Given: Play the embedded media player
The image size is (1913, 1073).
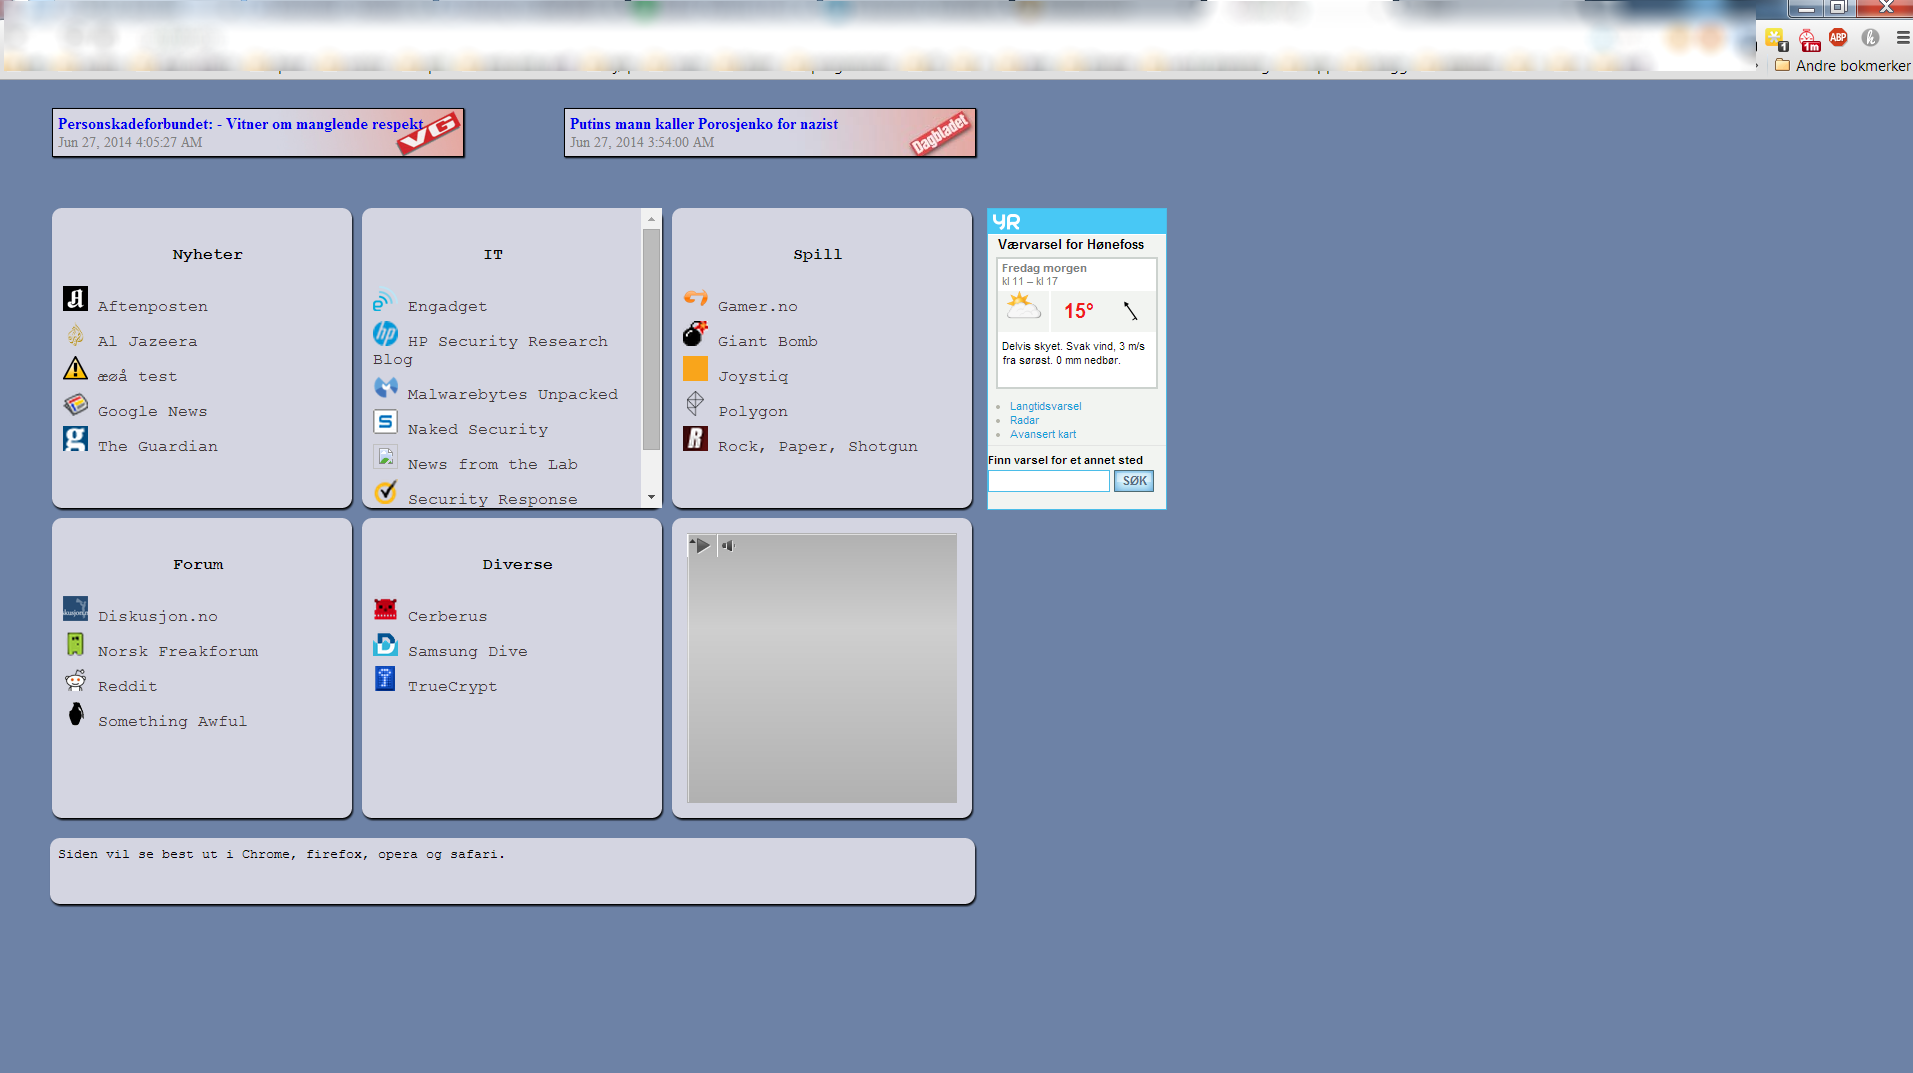Looking at the screenshot, I should (702, 545).
